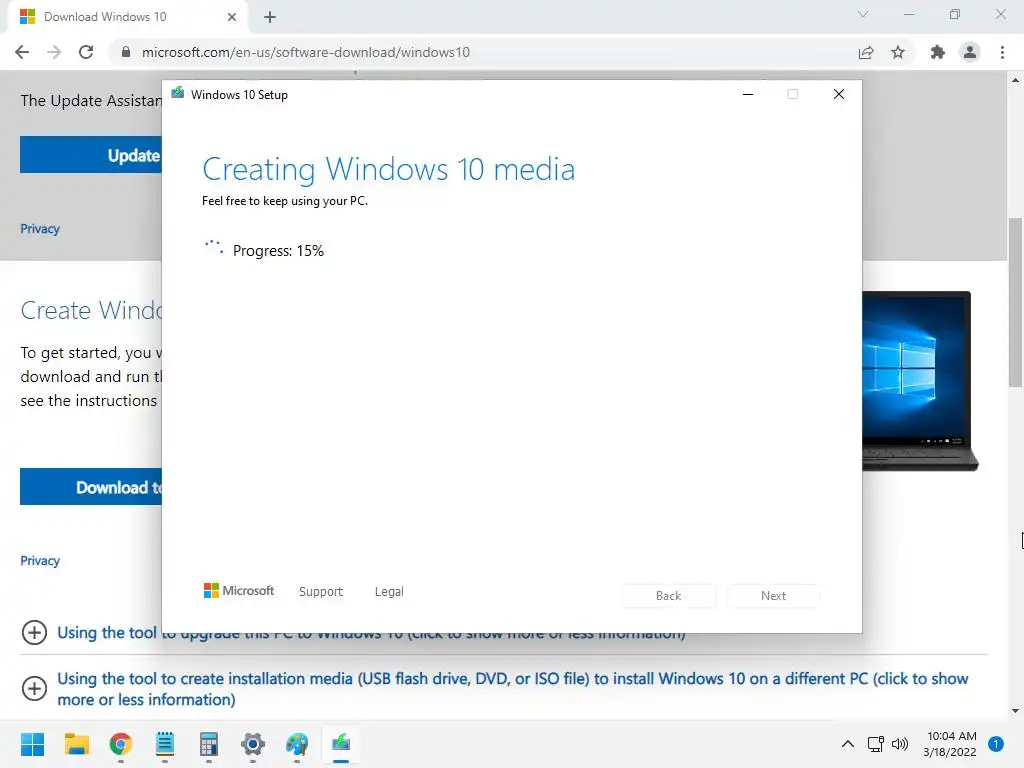Open Calculator from the taskbar

[x=209, y=744]
